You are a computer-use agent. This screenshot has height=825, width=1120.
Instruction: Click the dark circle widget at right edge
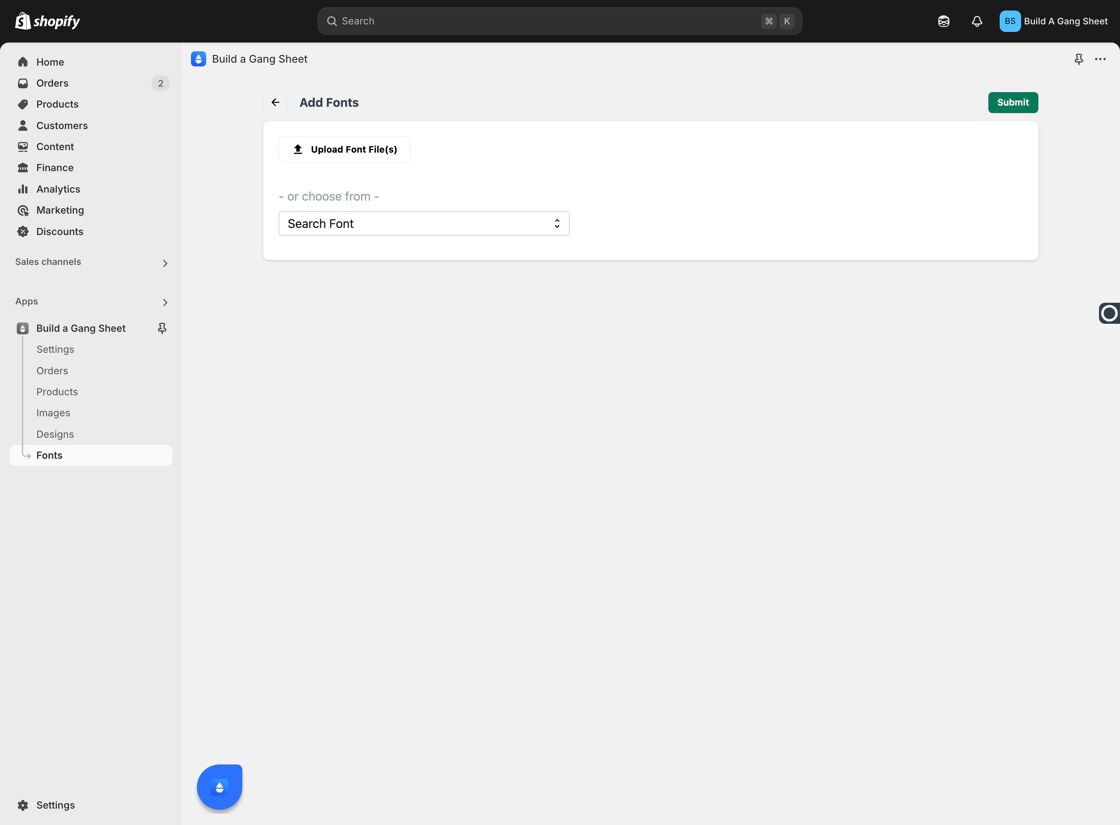[x=1109, y=313]
